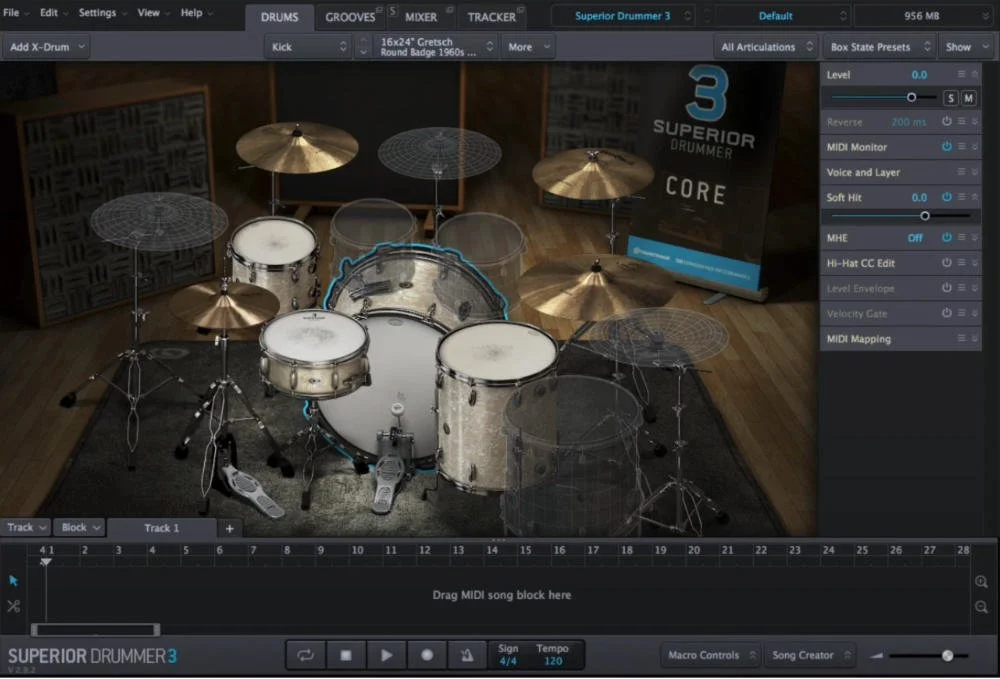Open the Hi-Hat CC Edit menu lines icon
This screenshot has width=1000, height=679.
point(961,263)
